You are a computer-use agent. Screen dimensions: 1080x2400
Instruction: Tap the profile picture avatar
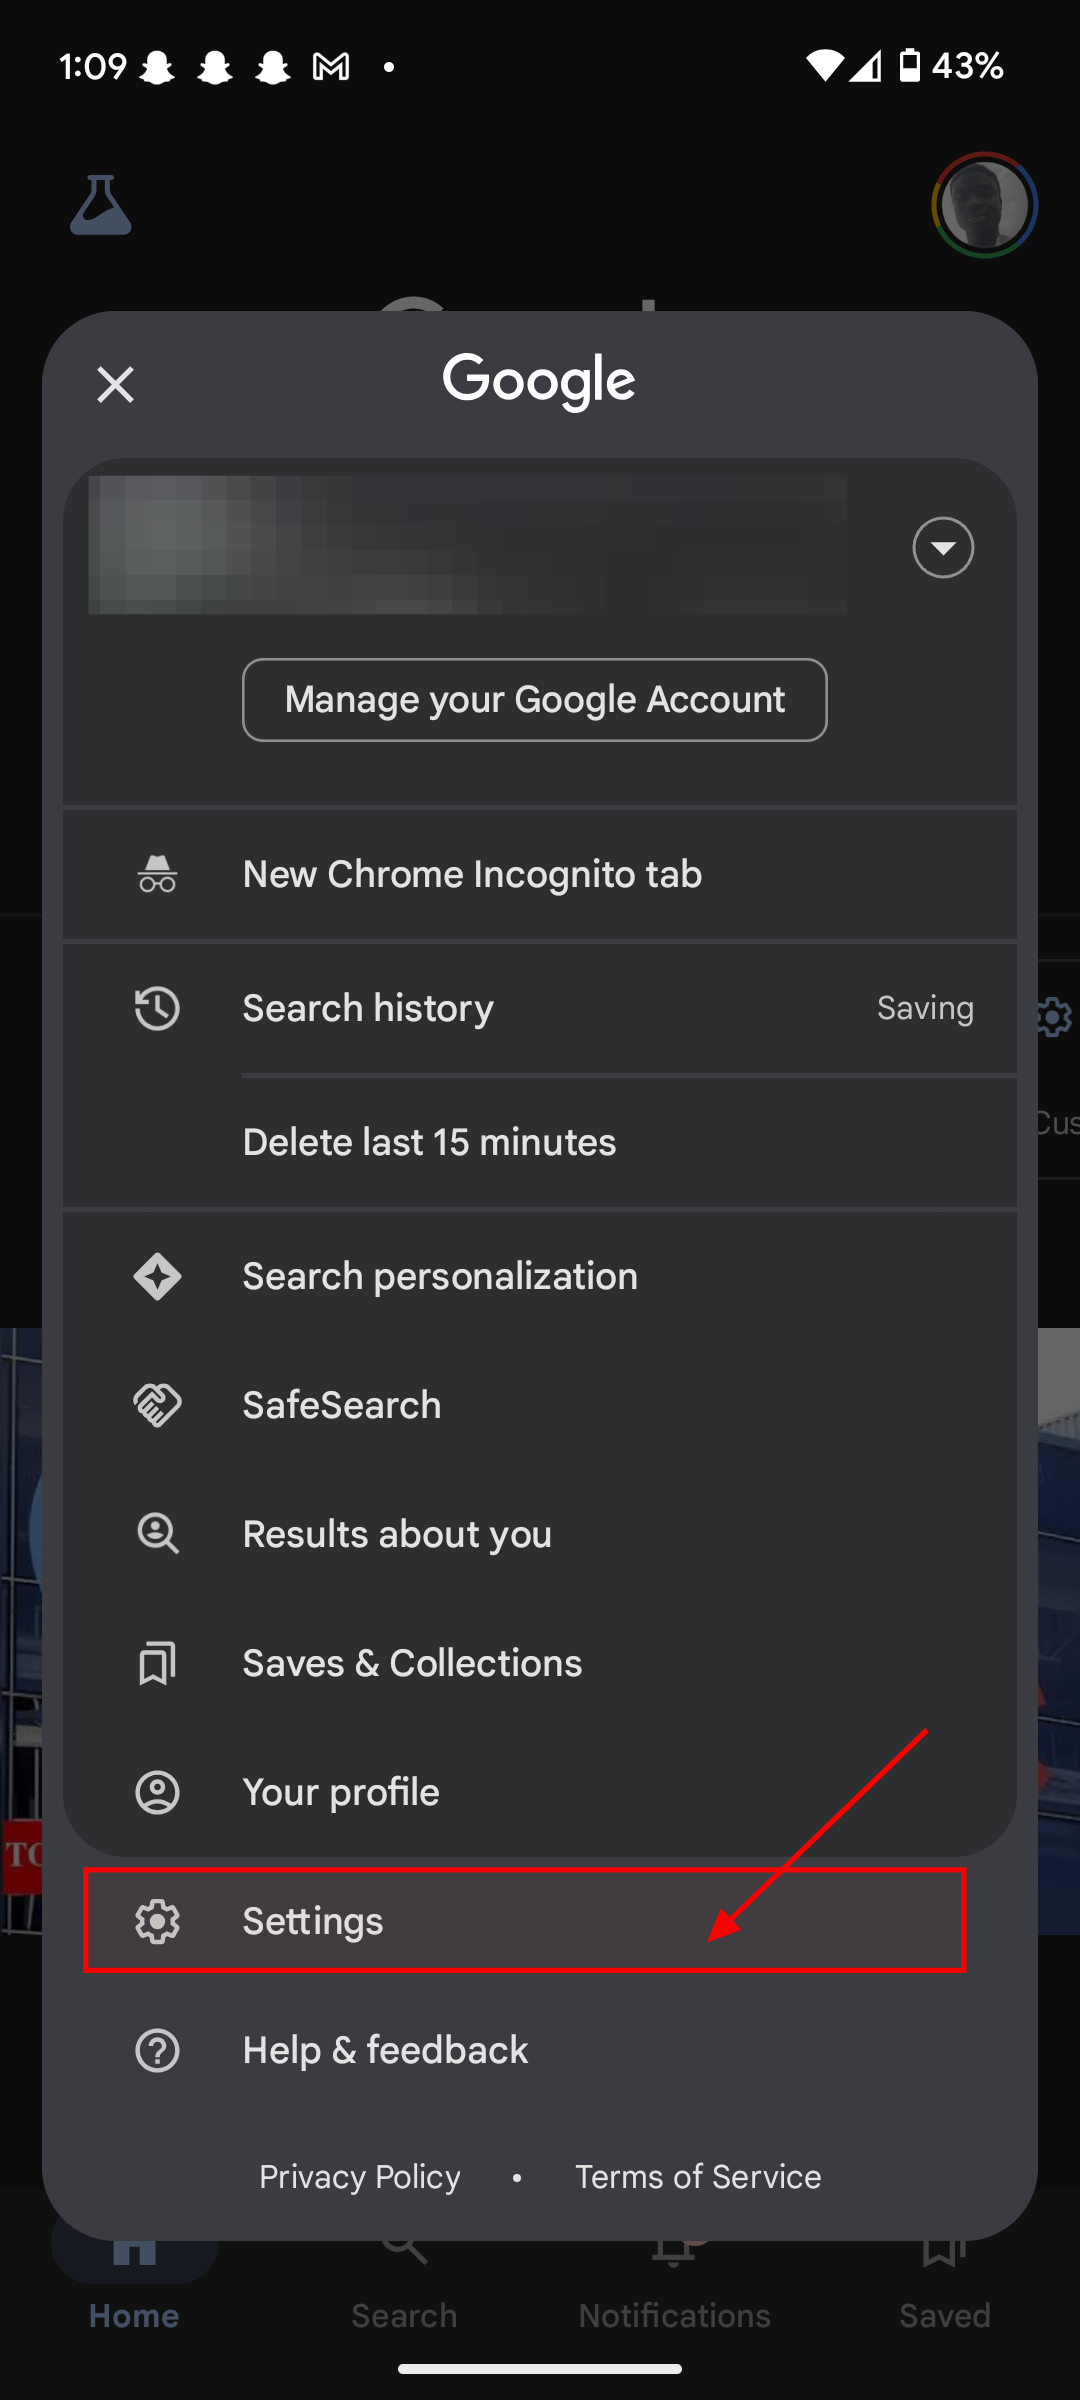[984, 205]
